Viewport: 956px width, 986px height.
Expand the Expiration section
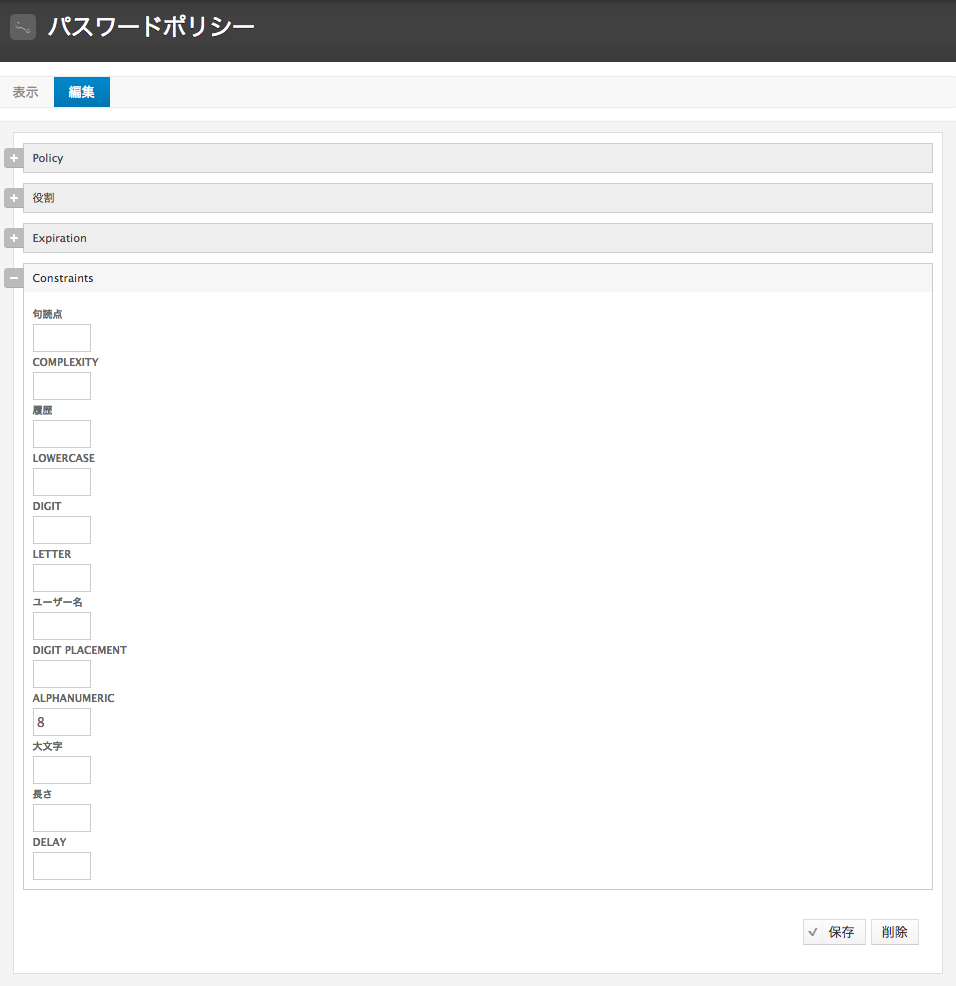13,237
